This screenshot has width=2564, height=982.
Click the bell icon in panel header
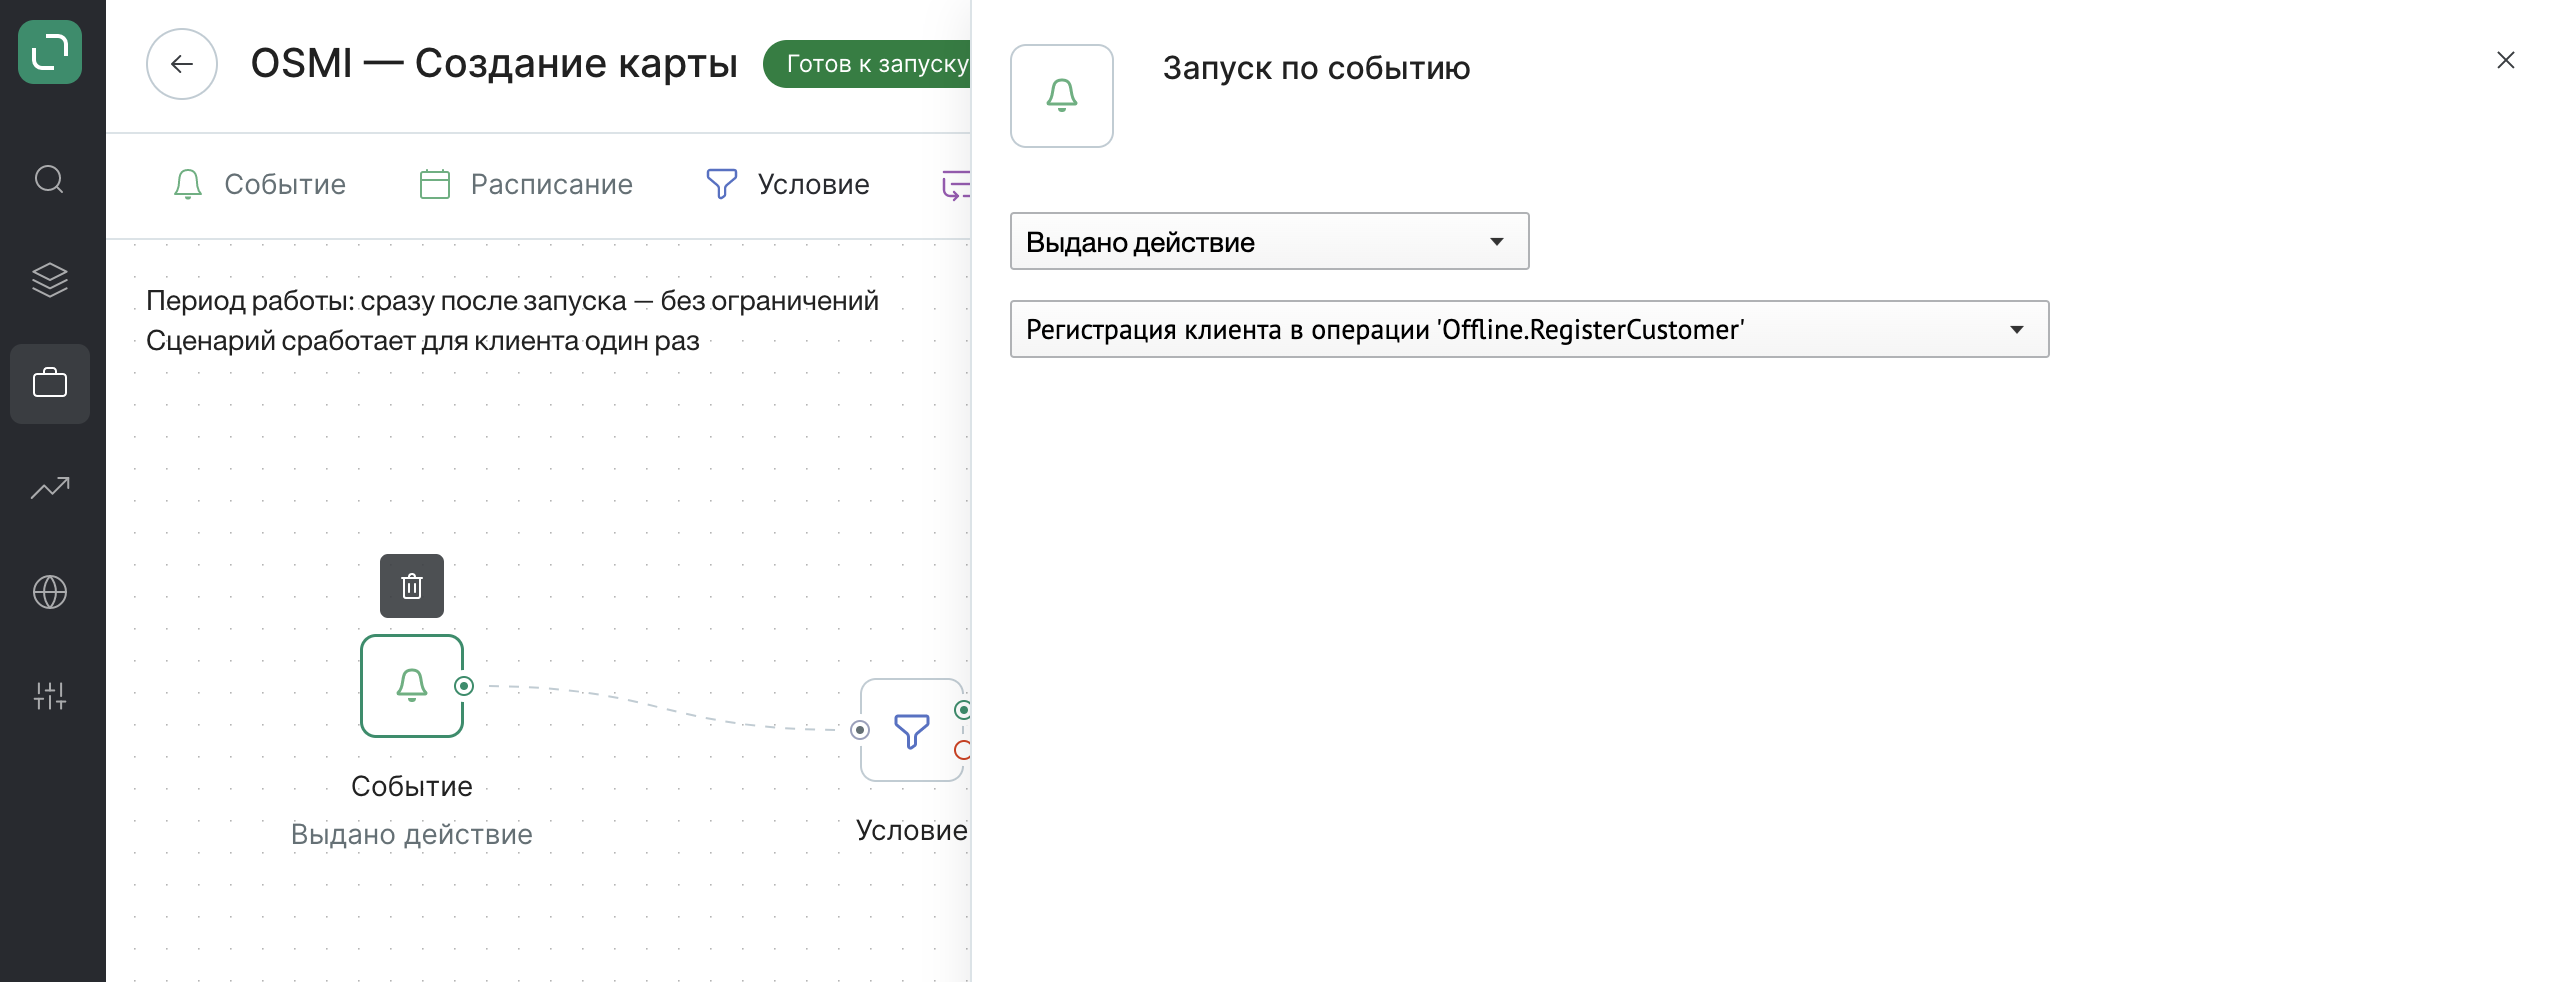coord(1062,96)
